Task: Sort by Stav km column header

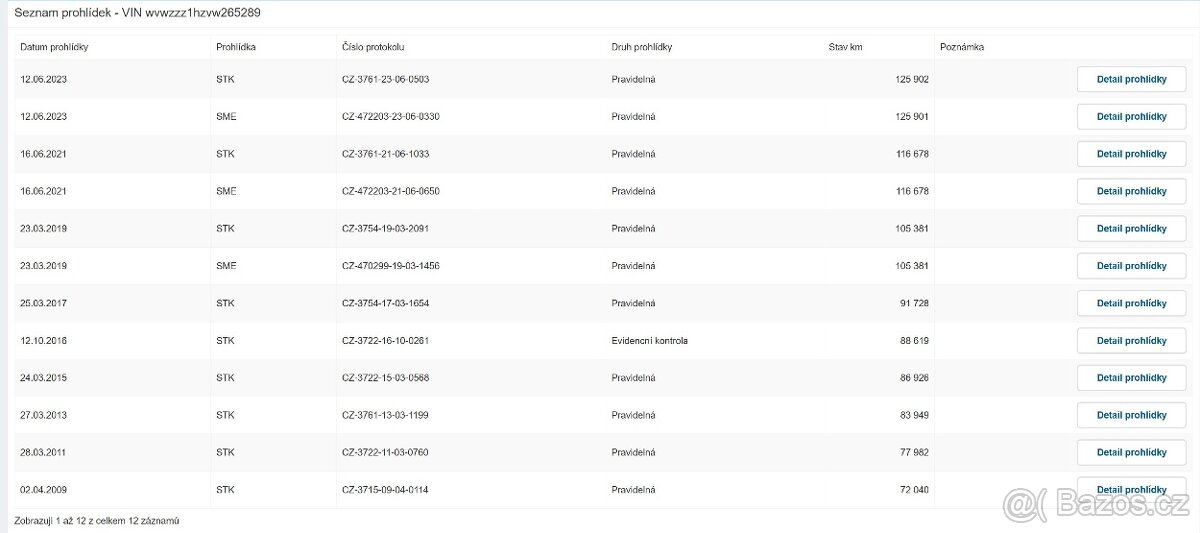Action: tap(846, 47)
